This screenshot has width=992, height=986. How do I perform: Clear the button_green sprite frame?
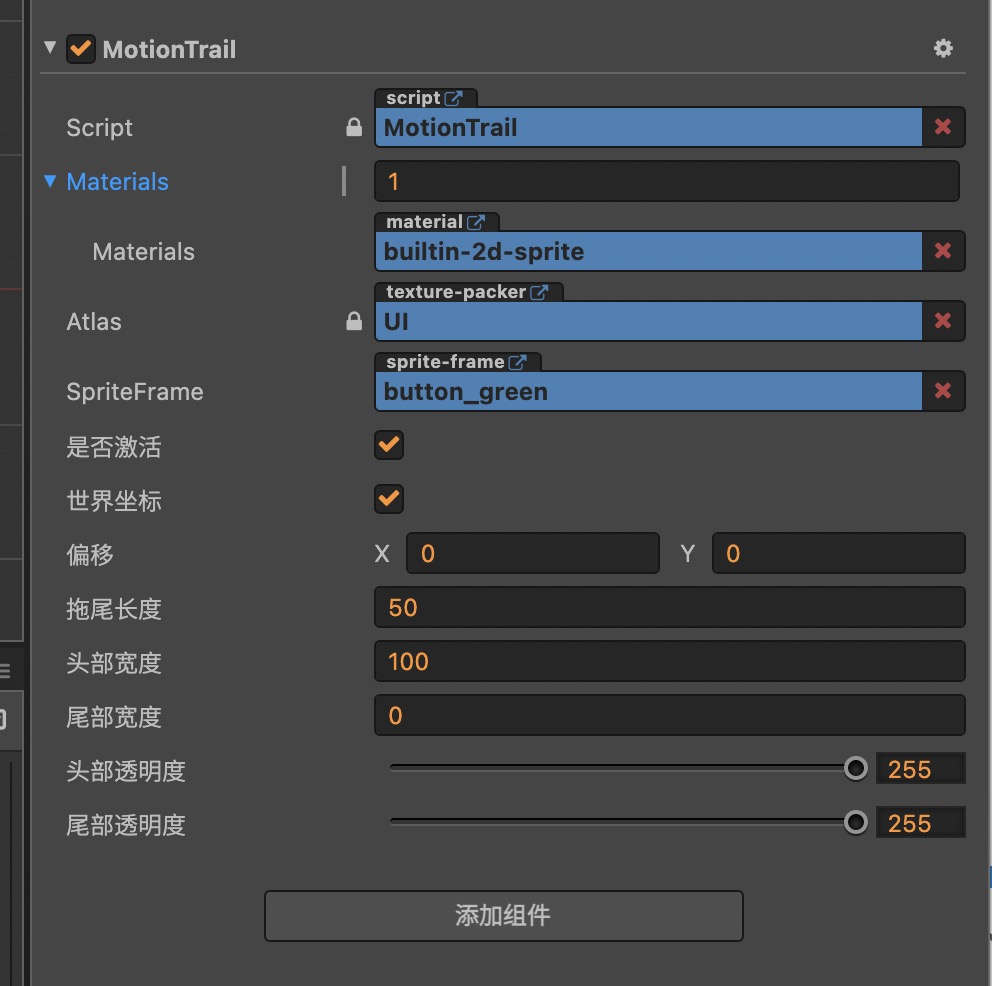[942, 391]
